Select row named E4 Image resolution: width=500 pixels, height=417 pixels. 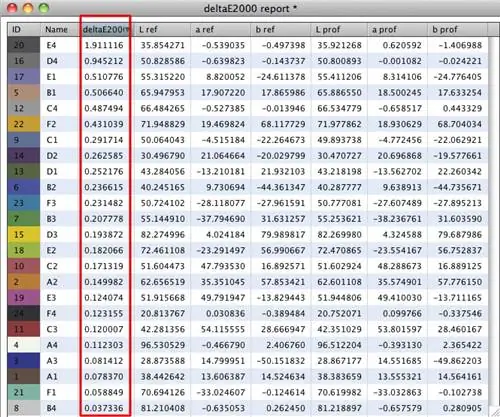pyautogui.click(x=248, y=45)
